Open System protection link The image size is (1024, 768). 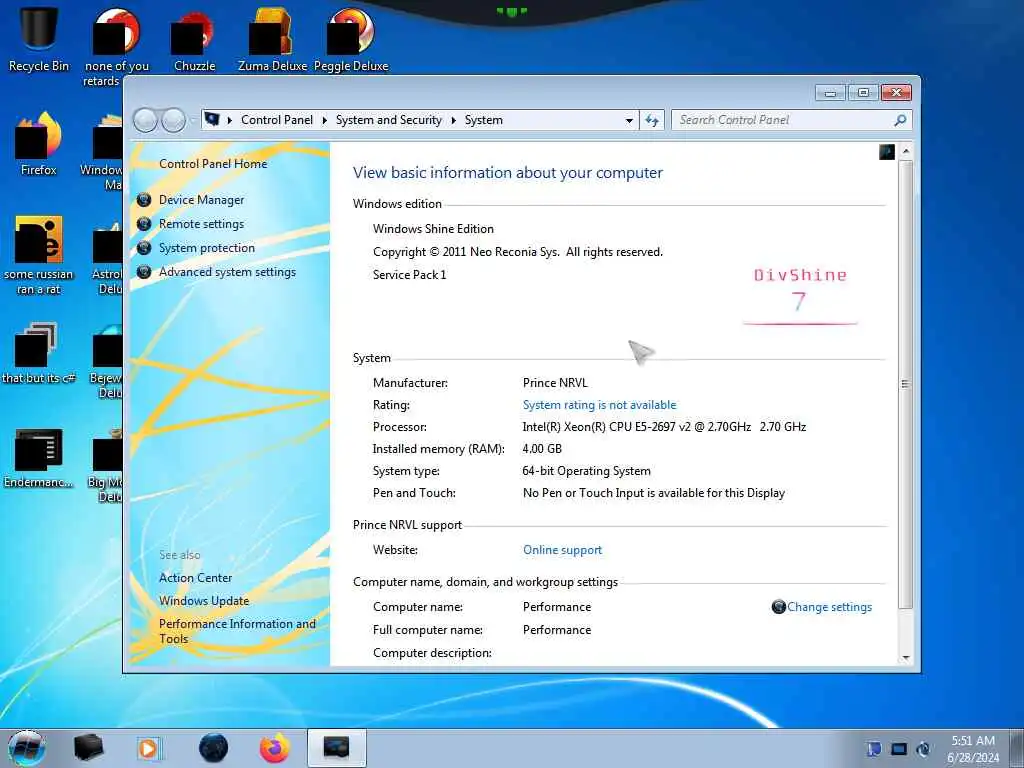206,248
